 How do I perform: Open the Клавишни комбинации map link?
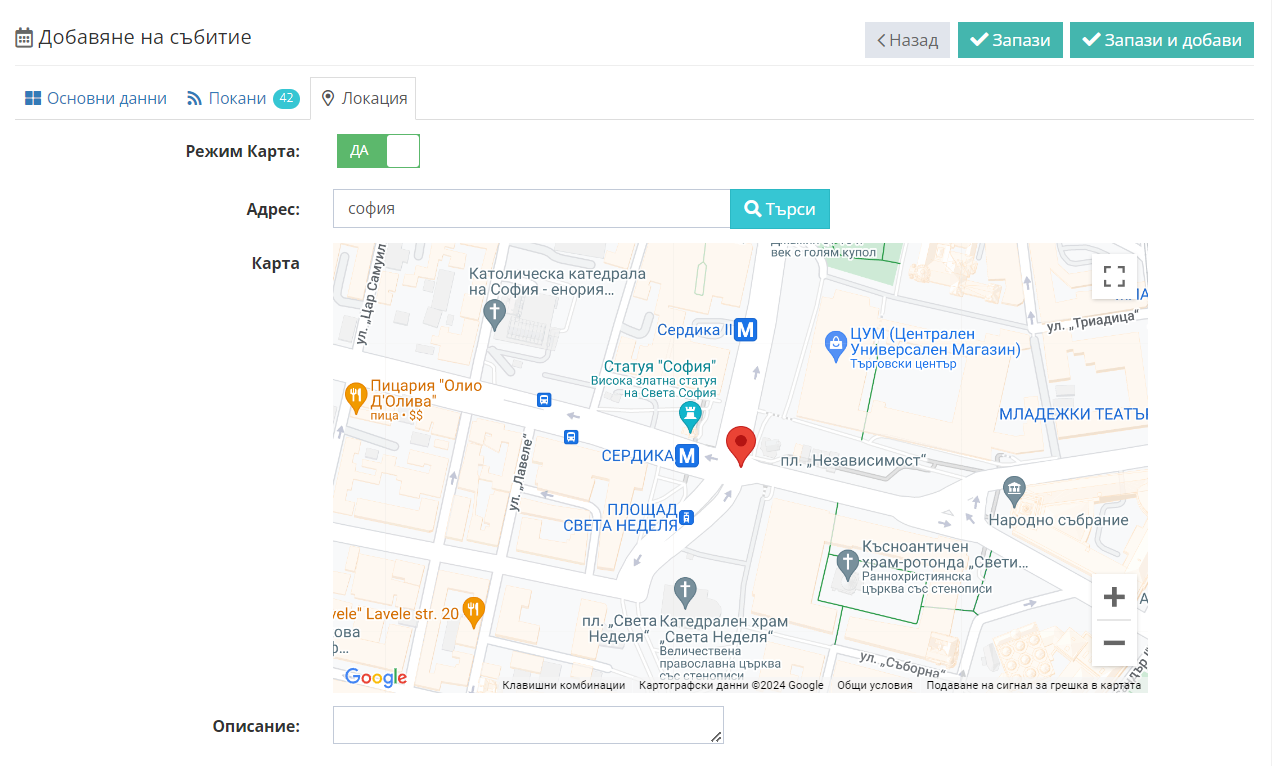[x=564, y=685]
